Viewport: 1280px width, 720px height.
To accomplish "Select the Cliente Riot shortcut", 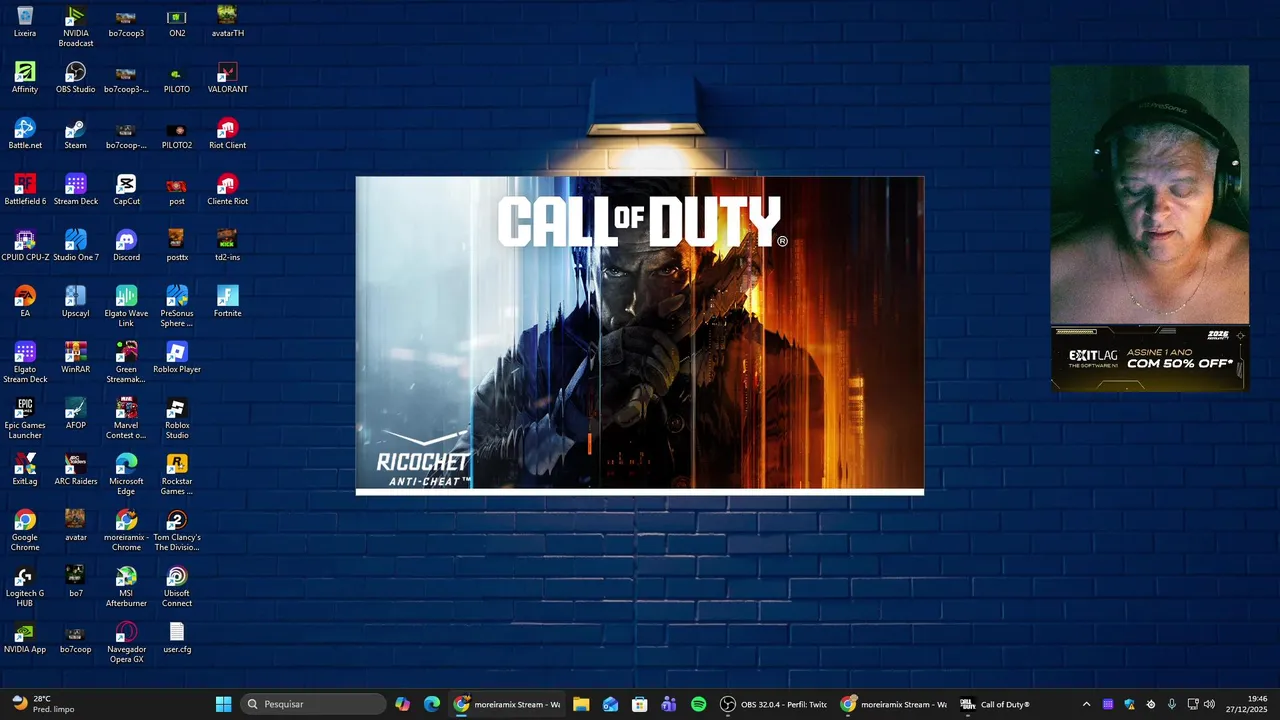I will [x=228, y=190].
